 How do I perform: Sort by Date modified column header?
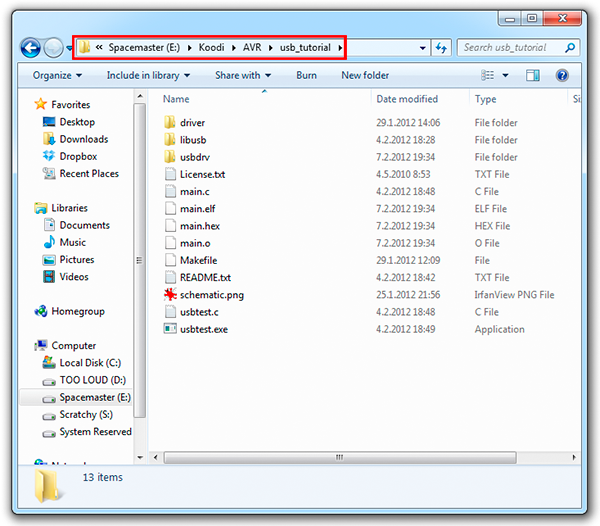coord(407,99)
